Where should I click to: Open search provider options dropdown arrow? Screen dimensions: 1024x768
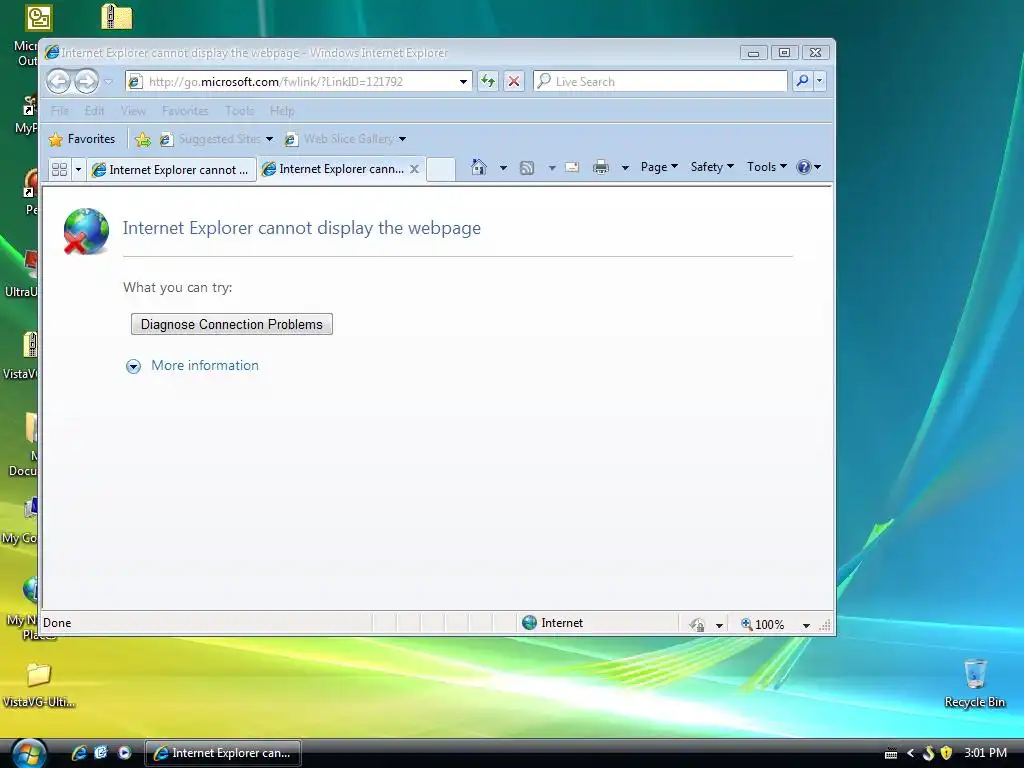click(820, 82)
